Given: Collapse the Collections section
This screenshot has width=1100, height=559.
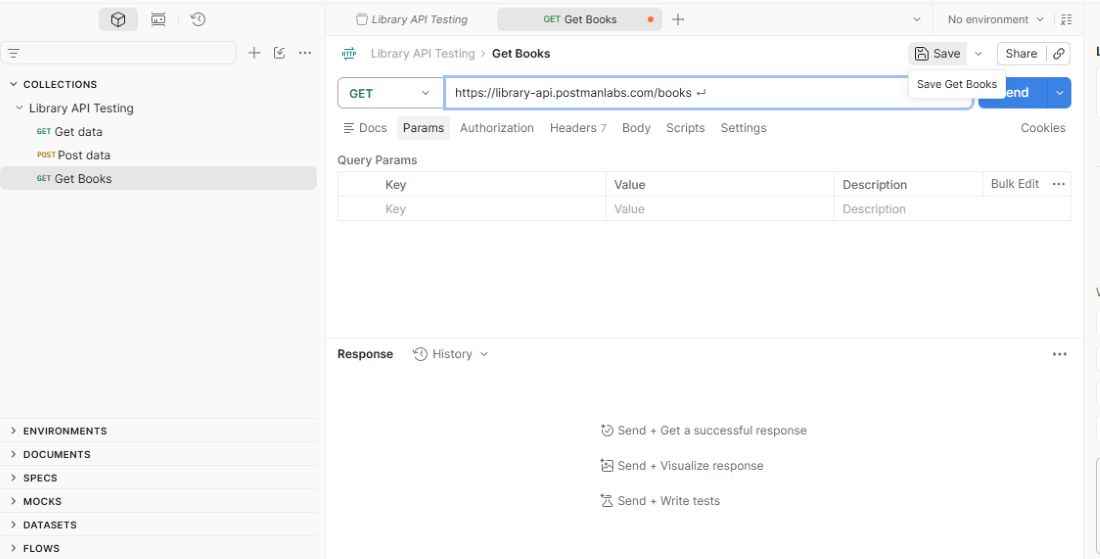Looking at the screenshot, I should click(13, 84).
